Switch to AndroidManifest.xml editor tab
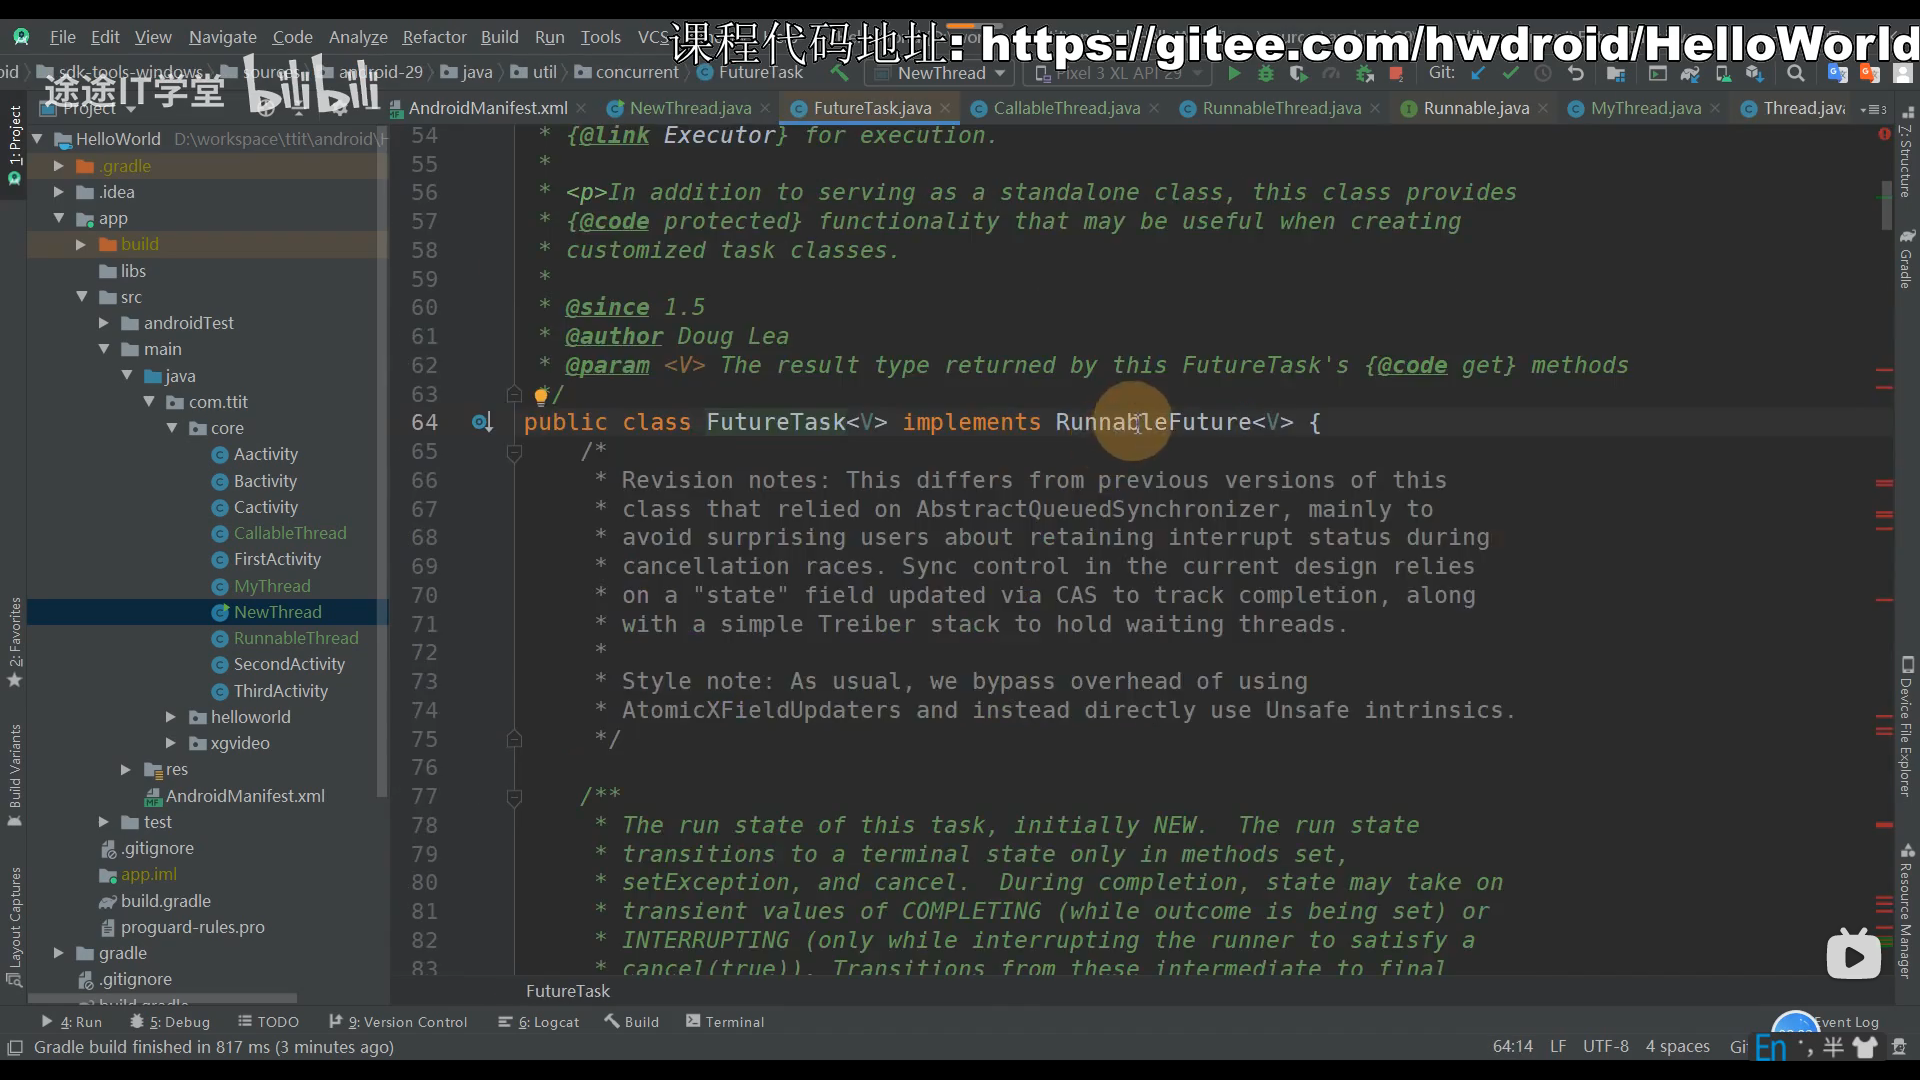 point(487,108)
